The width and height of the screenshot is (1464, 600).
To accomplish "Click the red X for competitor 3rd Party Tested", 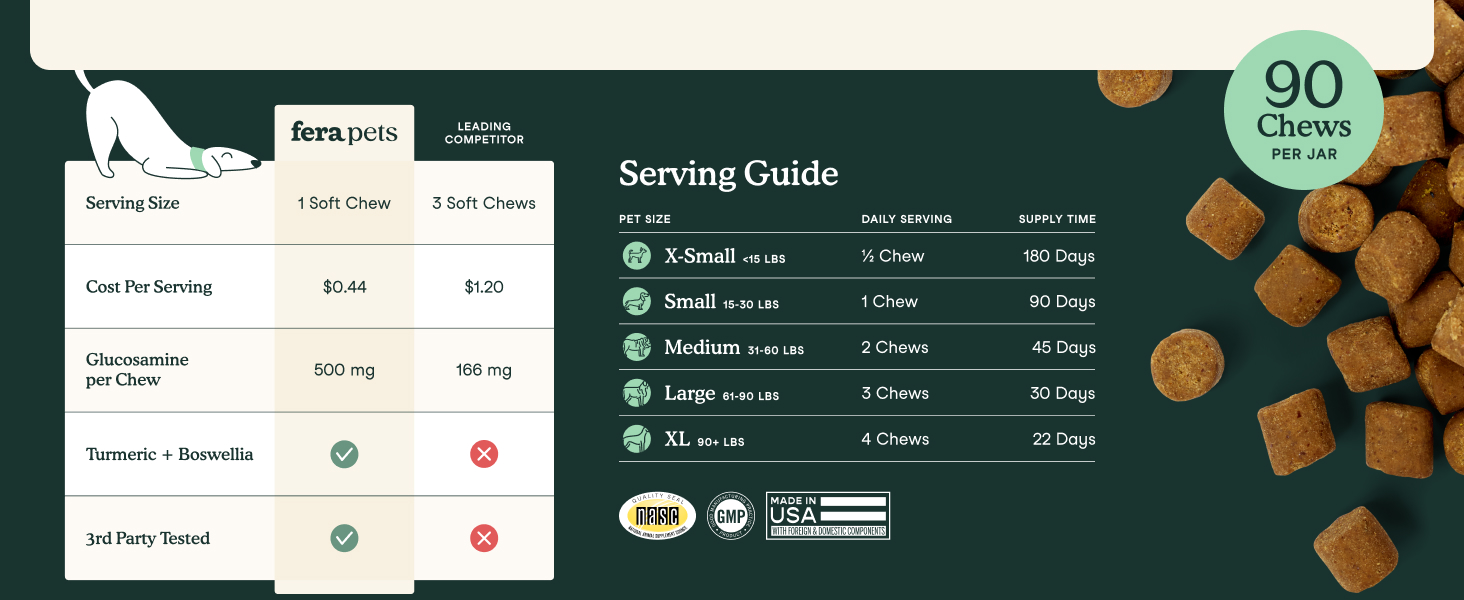I will 484,538.
